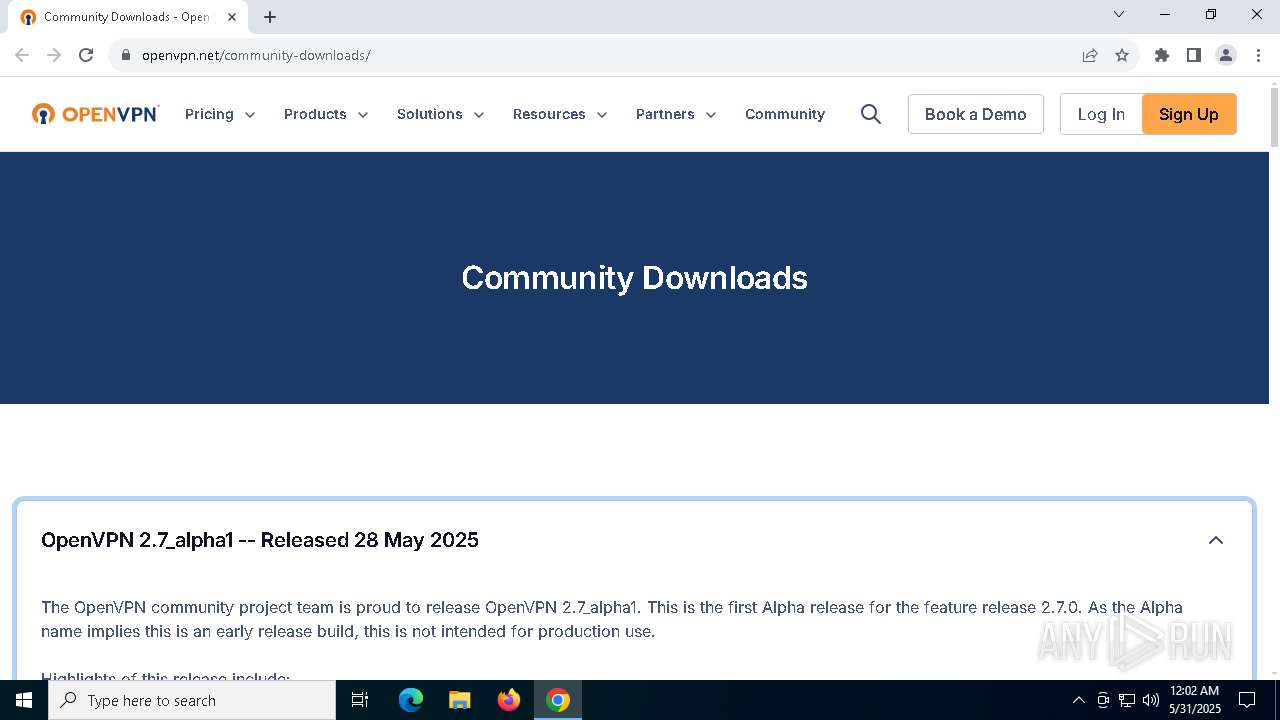Open the notification center icon
Screen dimensions: 1280x720
coord(1247,700)
